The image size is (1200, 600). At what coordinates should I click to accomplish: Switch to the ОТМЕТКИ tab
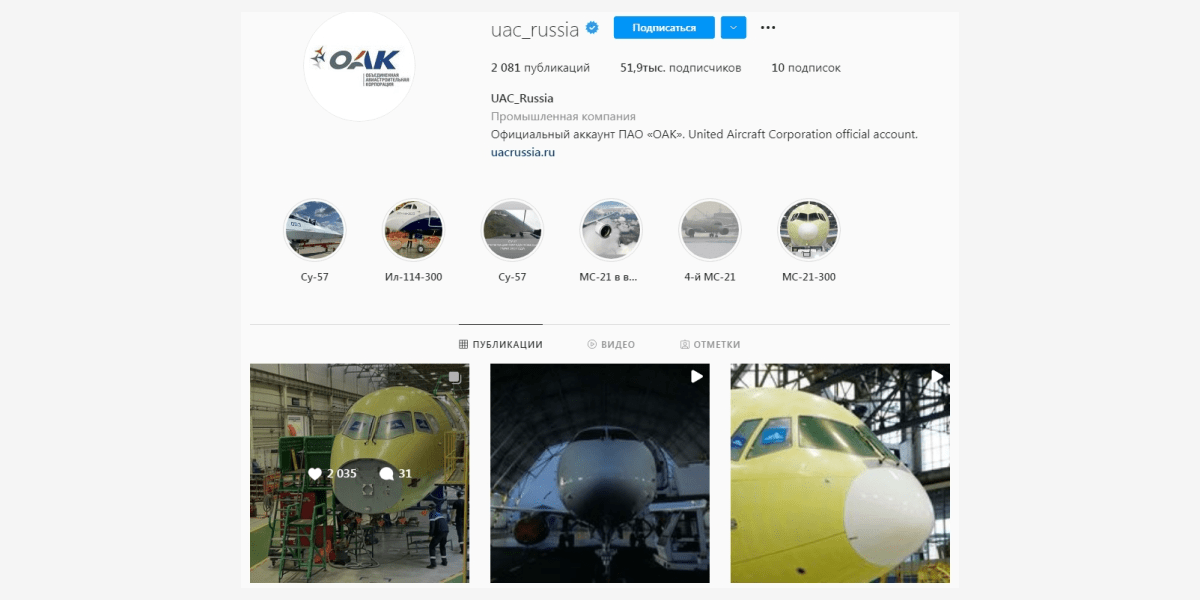(x=710, y=344)
